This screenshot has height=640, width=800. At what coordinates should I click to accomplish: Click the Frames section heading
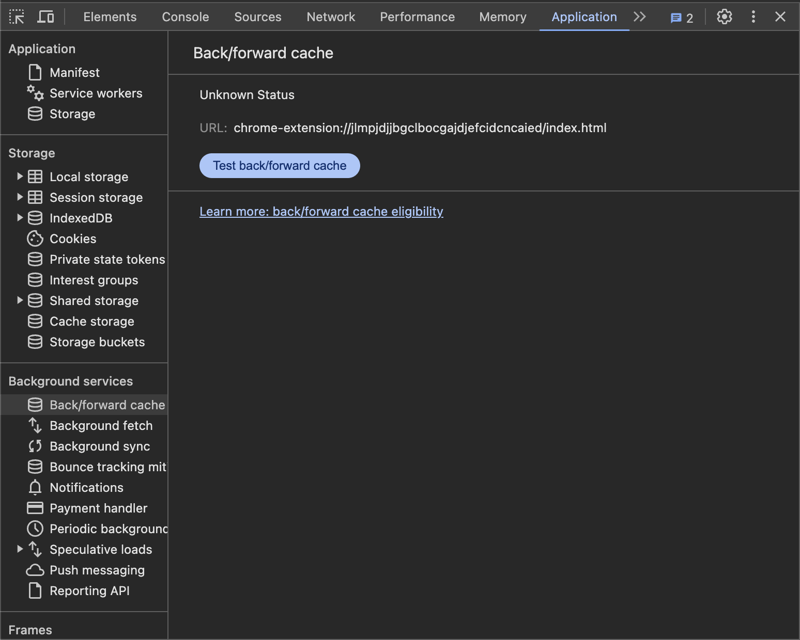[30, 630]
